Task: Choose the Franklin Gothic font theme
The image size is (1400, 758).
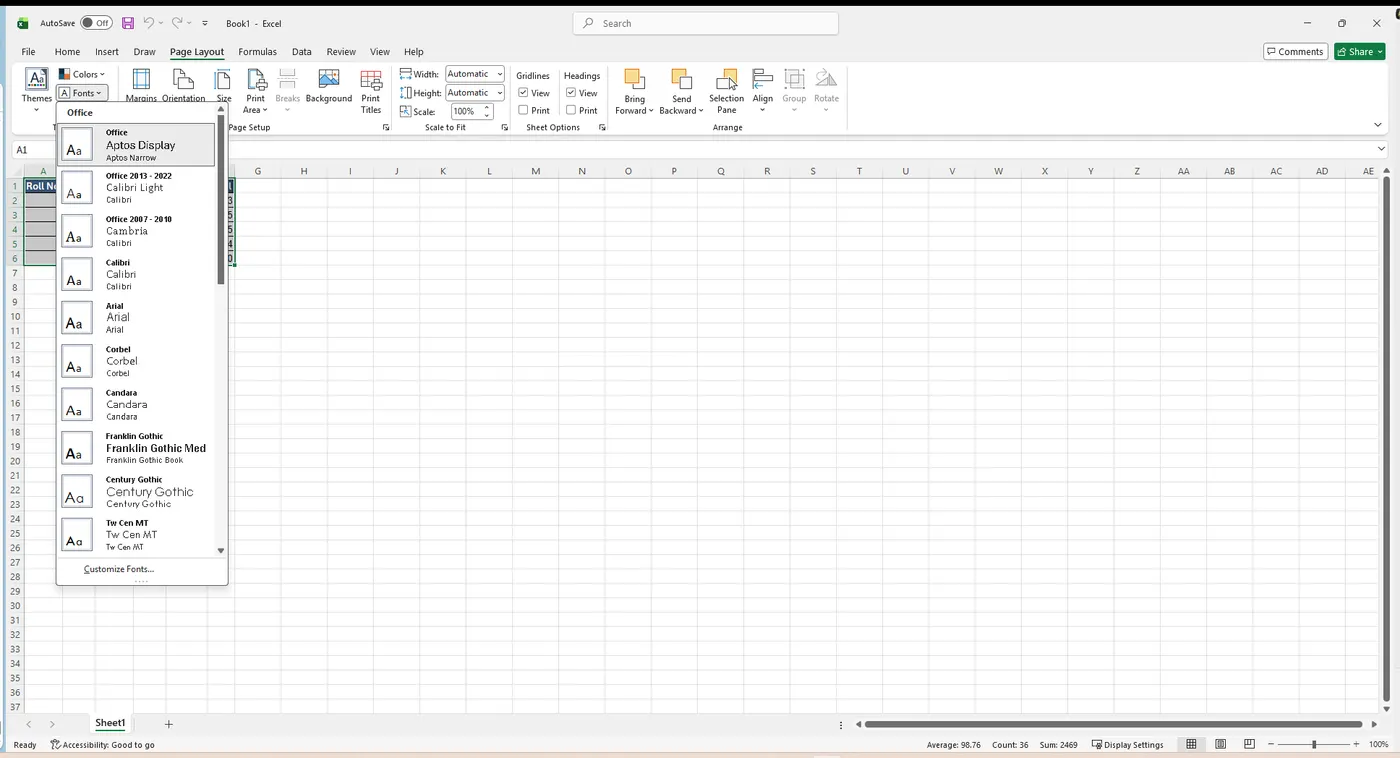Action: coord(137,448)
